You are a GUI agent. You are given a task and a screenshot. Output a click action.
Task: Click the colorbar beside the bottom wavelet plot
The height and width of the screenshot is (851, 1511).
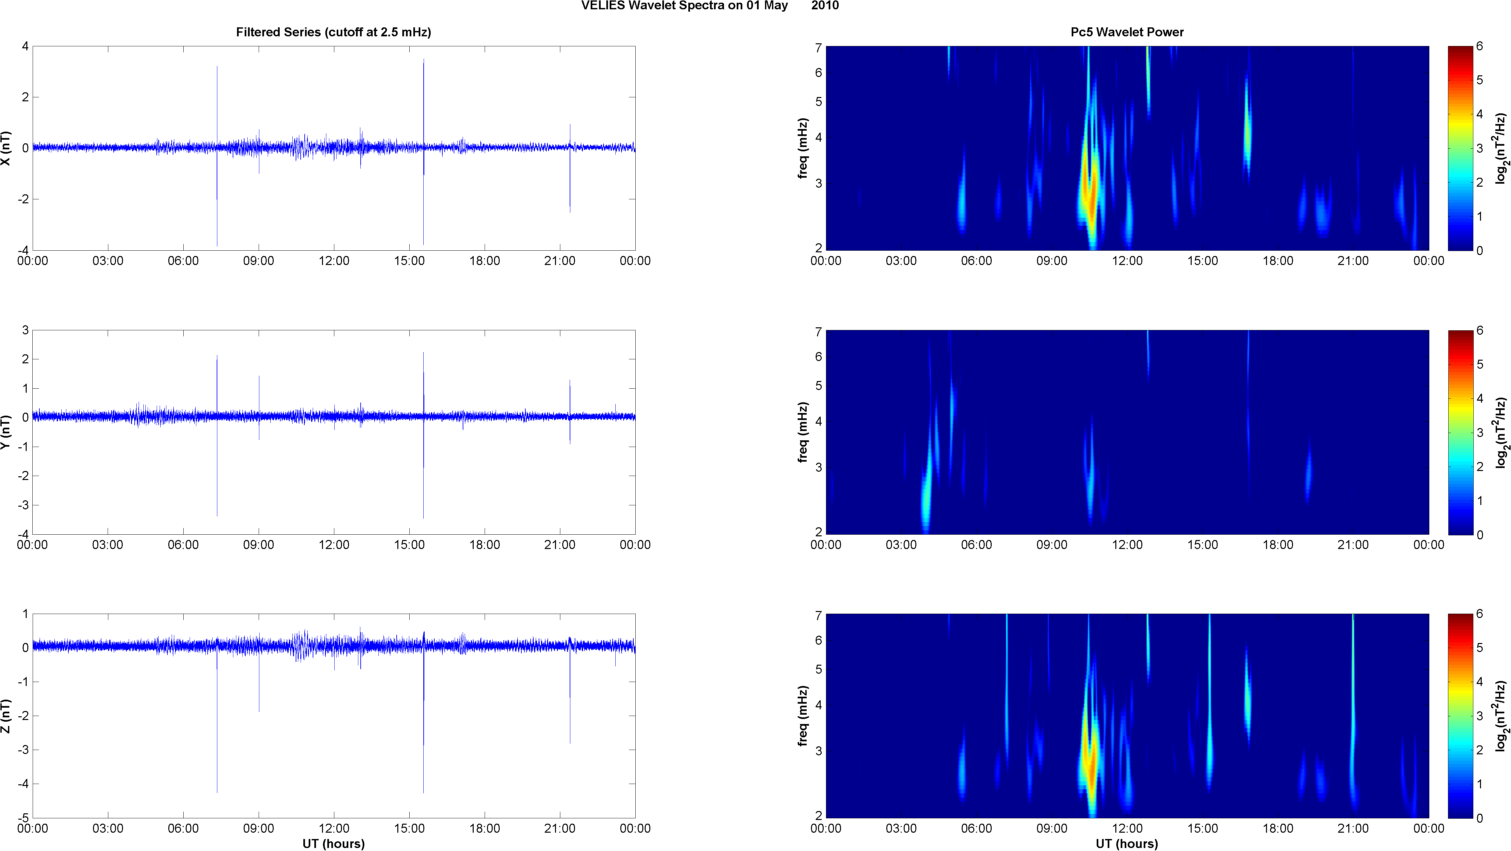click(x=1460, y=716)
